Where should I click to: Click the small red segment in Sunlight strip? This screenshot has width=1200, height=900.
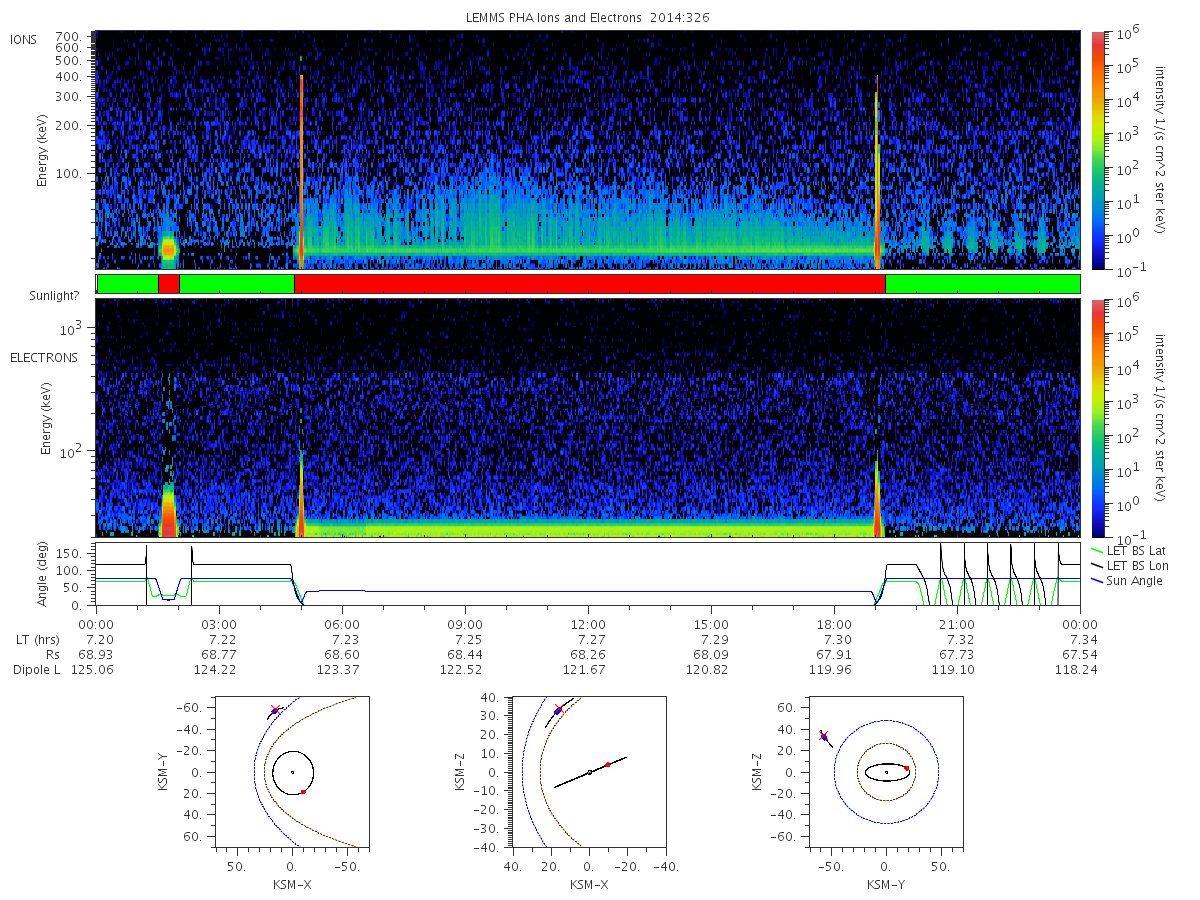tap(169, 284)
